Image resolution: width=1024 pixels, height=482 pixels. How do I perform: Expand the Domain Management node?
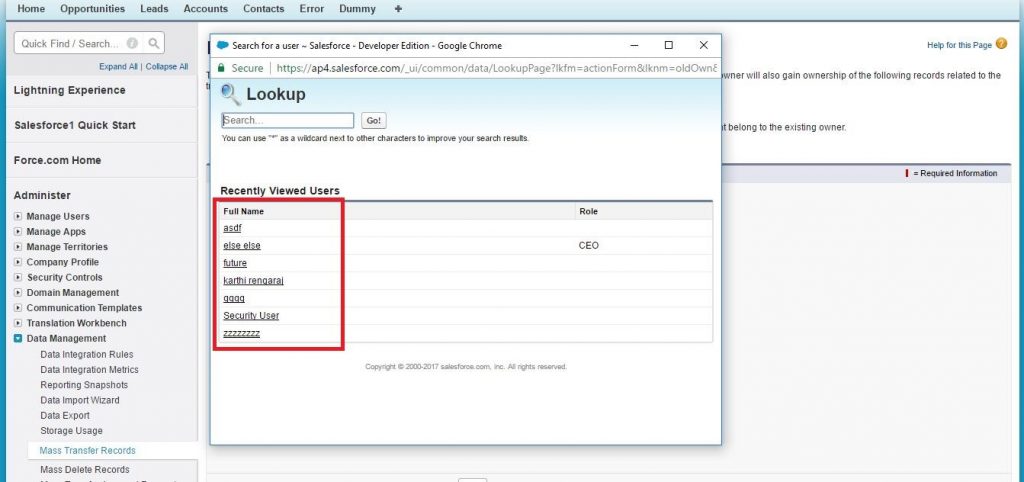pos(18,293)
